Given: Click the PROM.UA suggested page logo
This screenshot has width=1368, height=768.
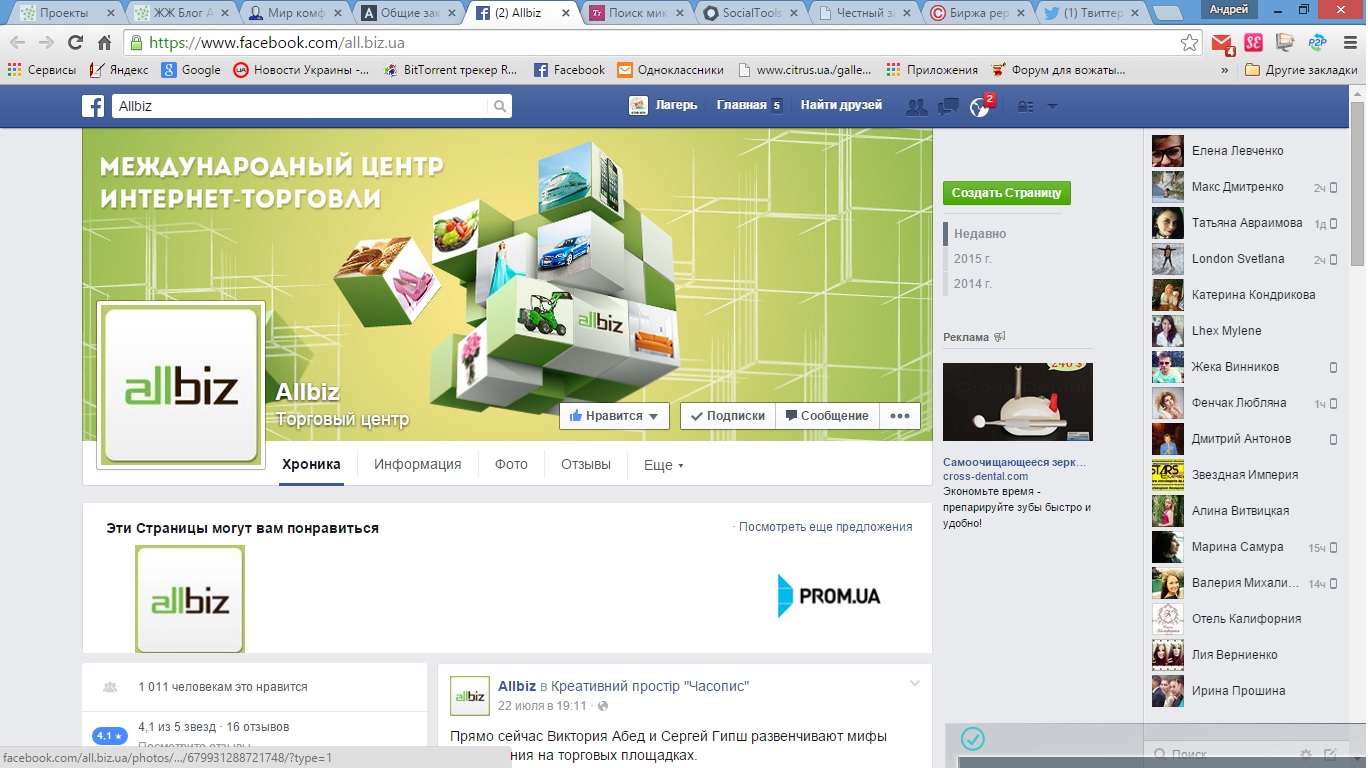Looking at the screenshot, I should 829,596.
